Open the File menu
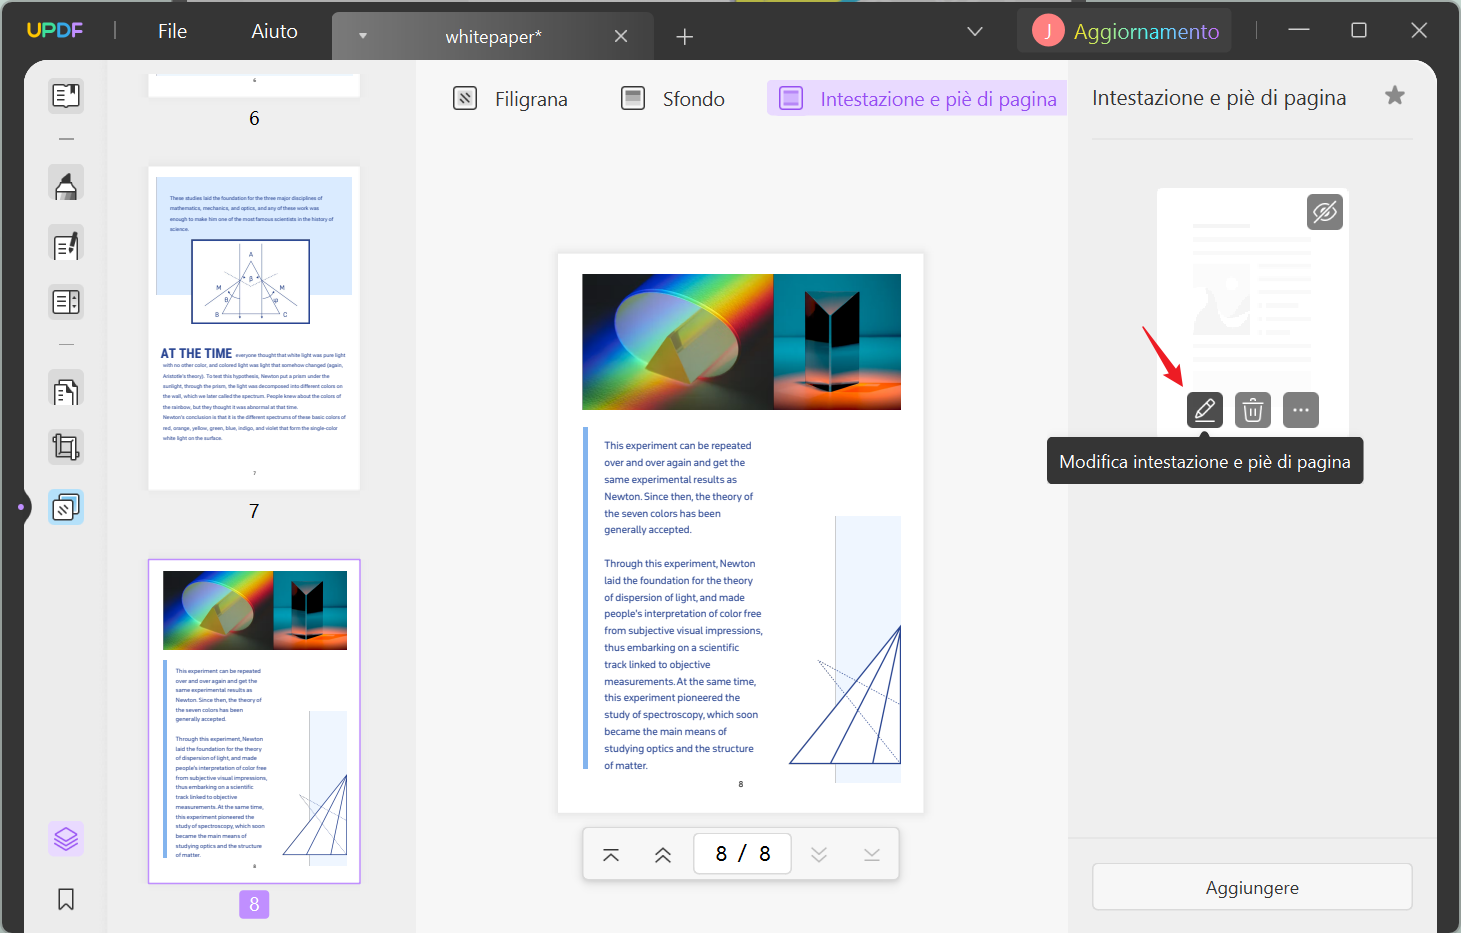 [171, 30]
